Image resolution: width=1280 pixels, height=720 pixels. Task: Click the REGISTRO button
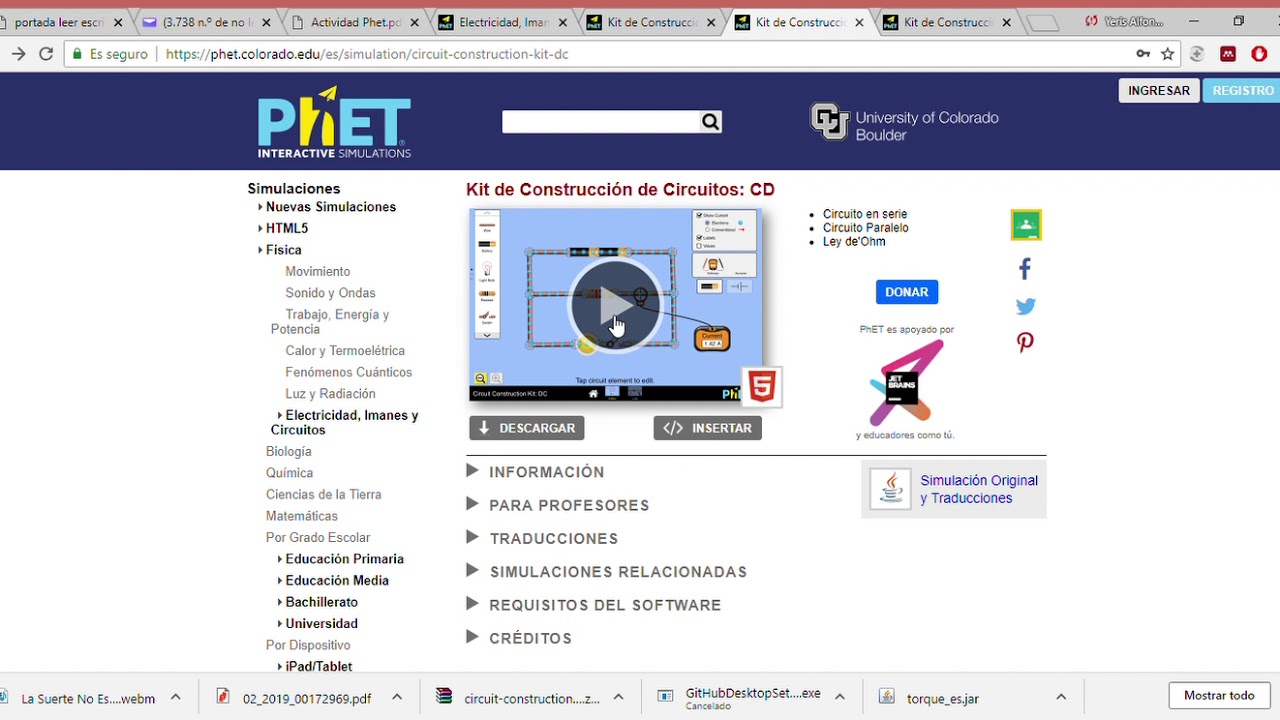(1243, 90)
